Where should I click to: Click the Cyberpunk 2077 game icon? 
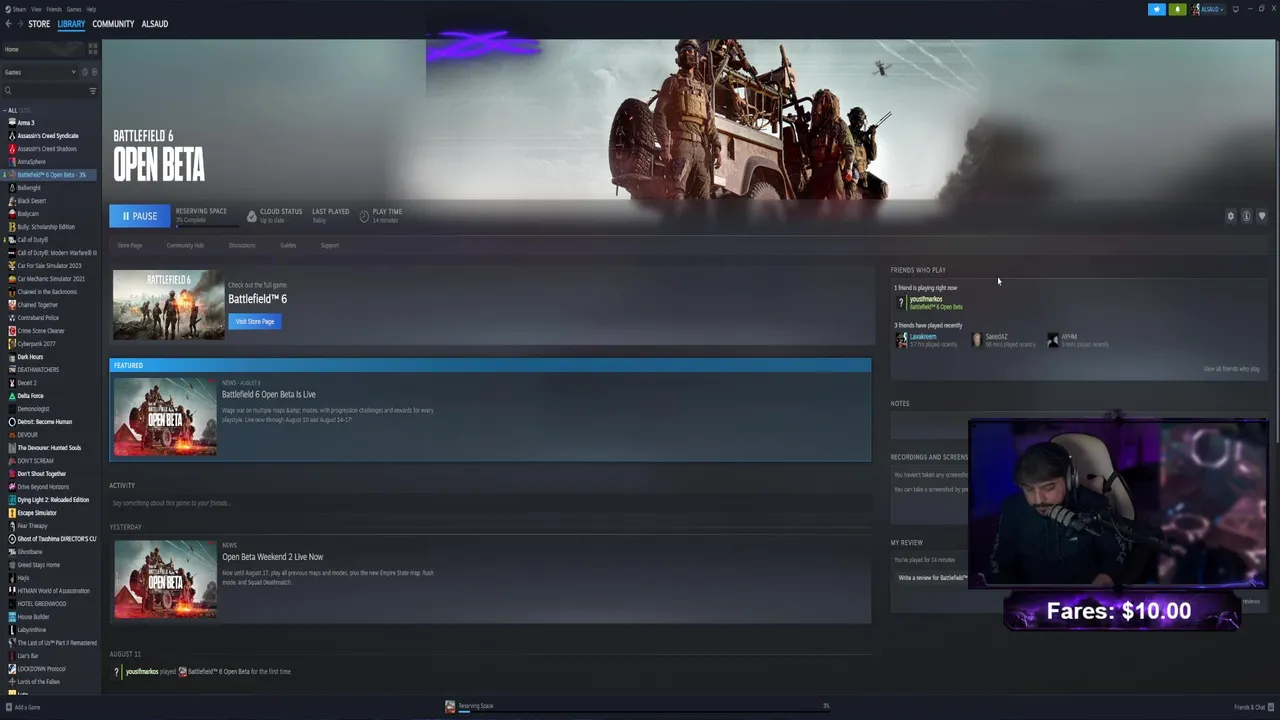point(12,344)
